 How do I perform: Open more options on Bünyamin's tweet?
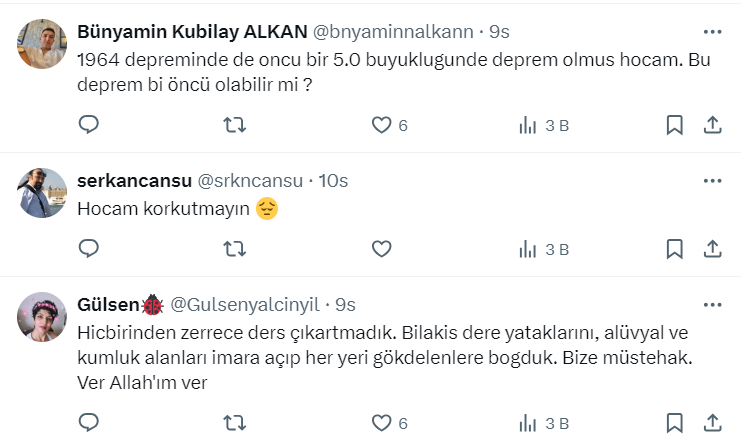pyautogui.click(x=713, y=31)
